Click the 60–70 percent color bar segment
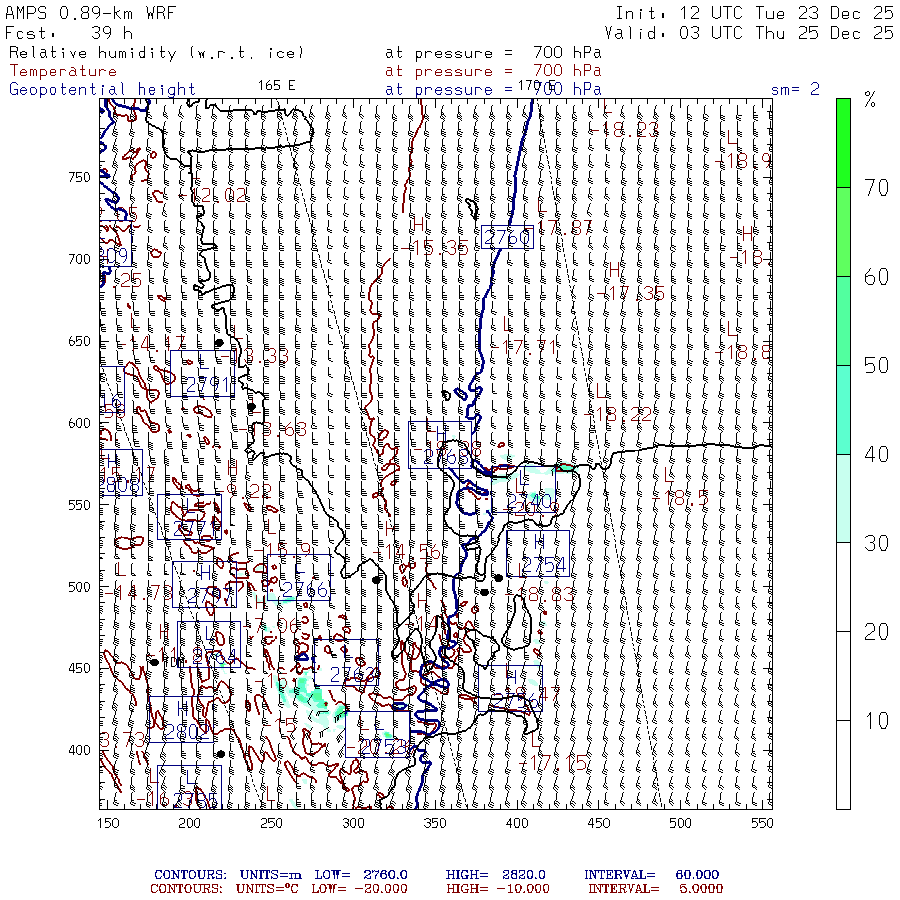The width and height of the screenshot is (900, 900). (843, 232)
